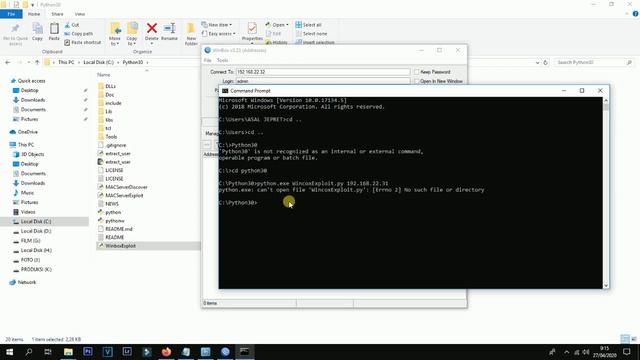Select the MACServerDiscover file
The image size is (640, 360).
click(x=126, y=187)
